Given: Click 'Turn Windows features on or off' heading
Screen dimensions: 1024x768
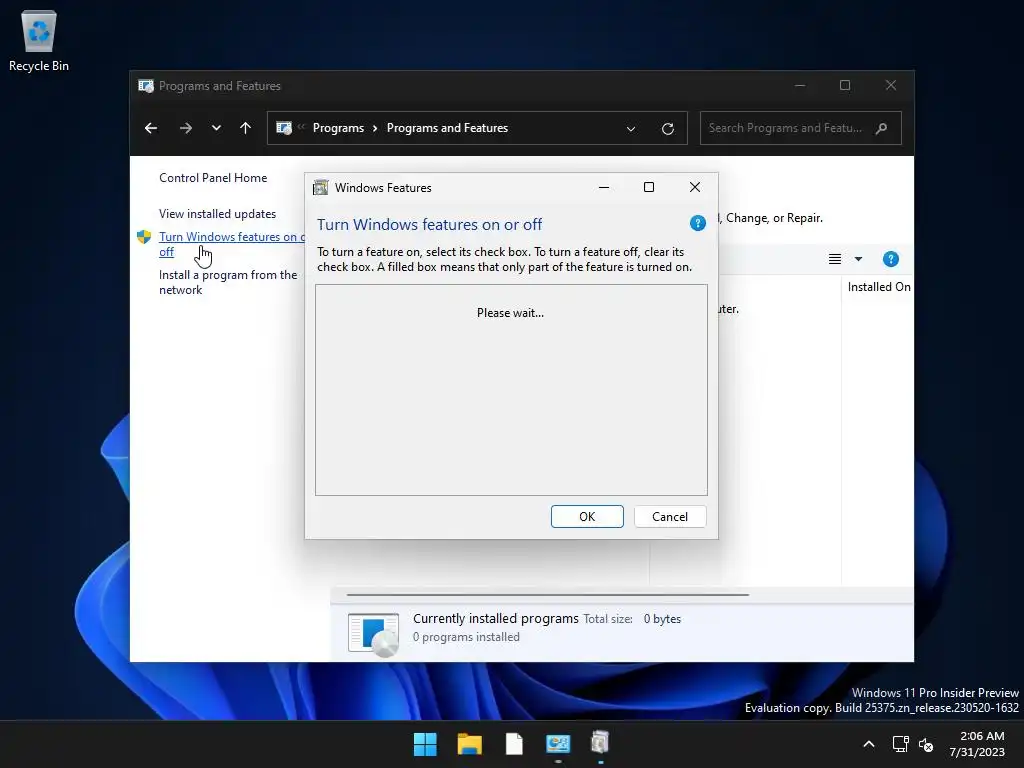Looking at the screenshot, I should (x=429, y=225).
